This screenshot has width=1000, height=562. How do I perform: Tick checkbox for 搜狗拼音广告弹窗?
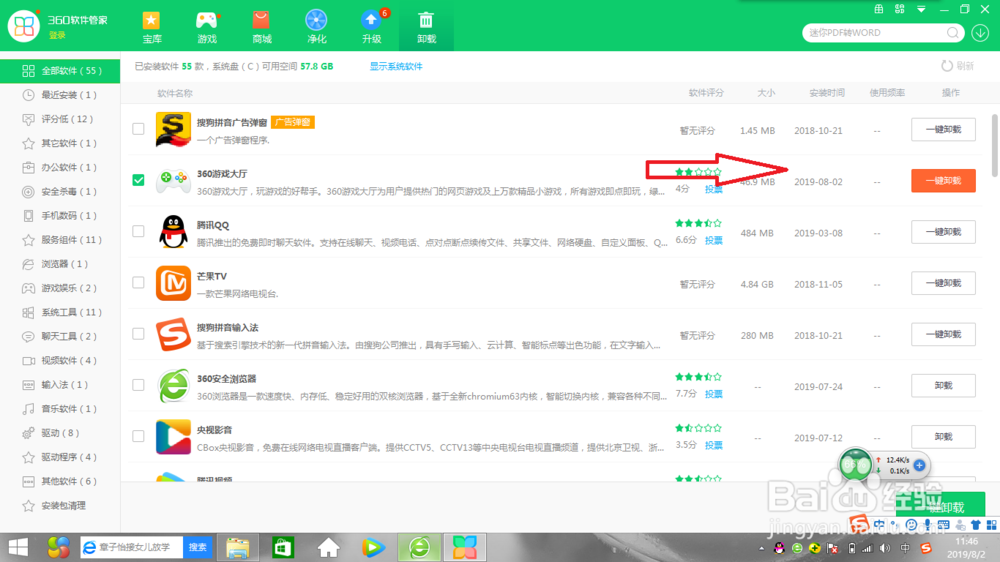coord(138,129)
